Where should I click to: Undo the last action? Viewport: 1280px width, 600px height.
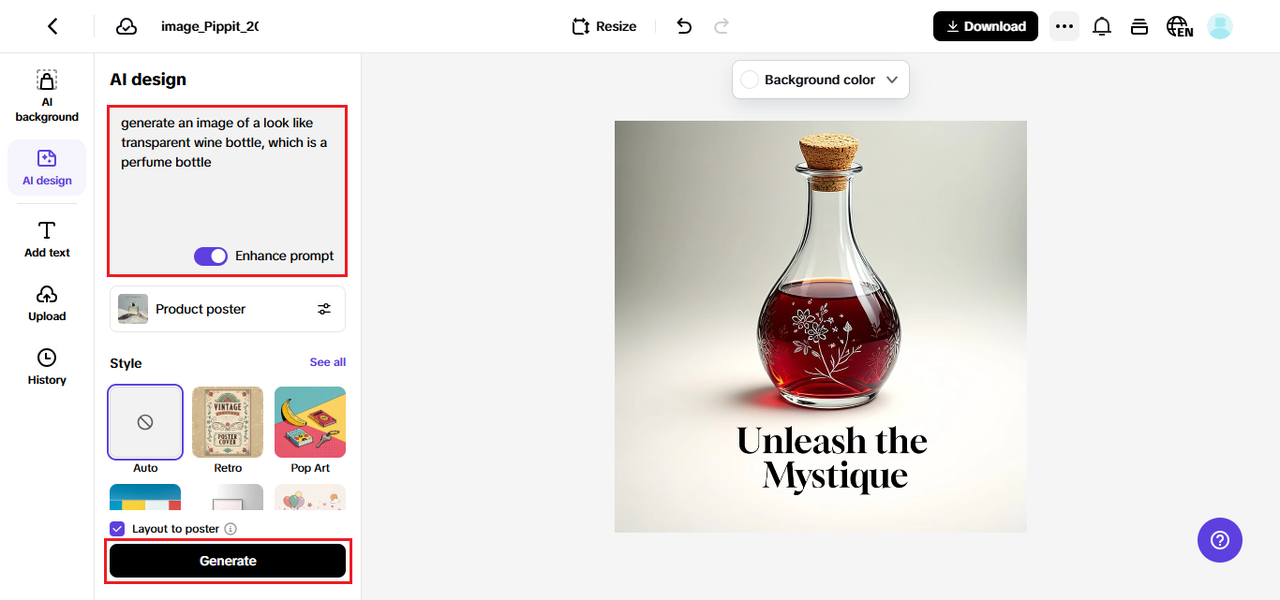[684, 27]
